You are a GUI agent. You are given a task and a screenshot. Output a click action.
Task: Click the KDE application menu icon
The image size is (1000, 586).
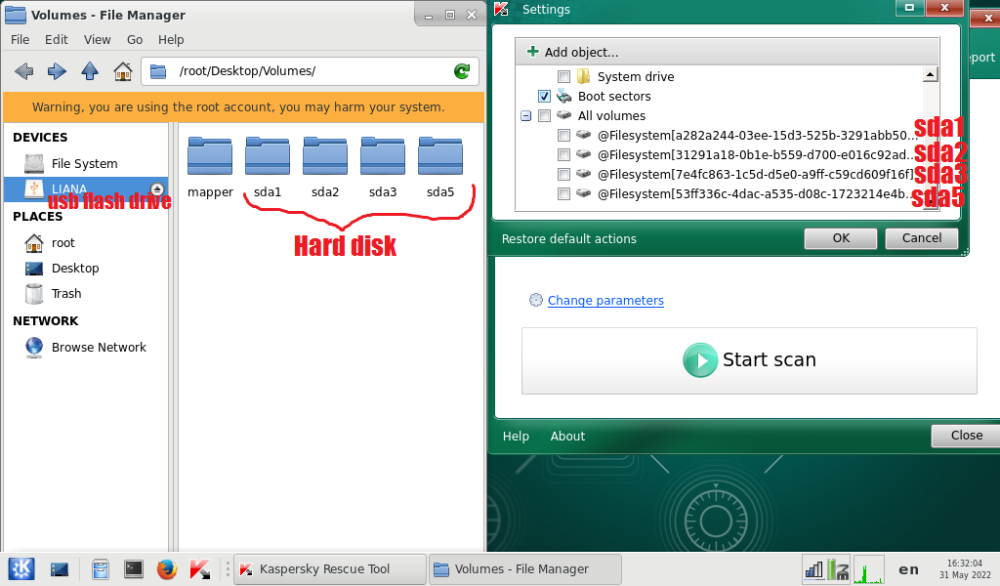tap(21, 569)
